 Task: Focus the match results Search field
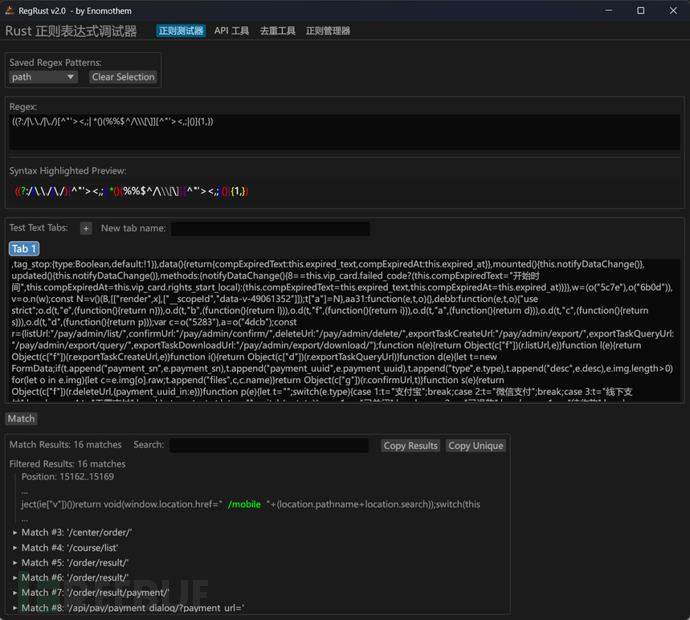coord(269,446)
